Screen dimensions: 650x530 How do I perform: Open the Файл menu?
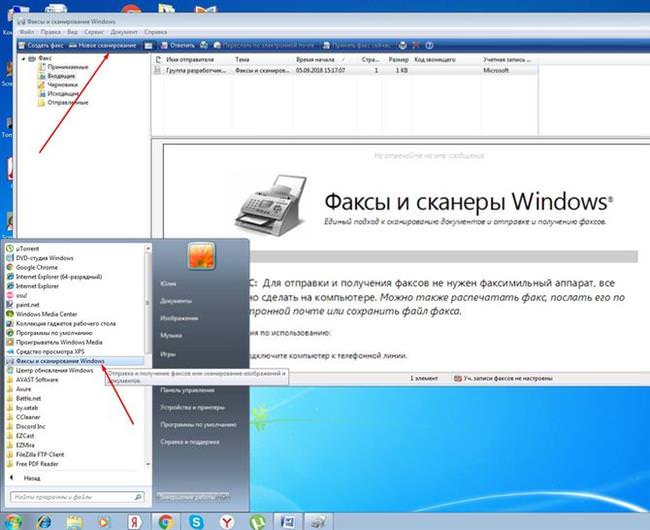coord(27,32)
